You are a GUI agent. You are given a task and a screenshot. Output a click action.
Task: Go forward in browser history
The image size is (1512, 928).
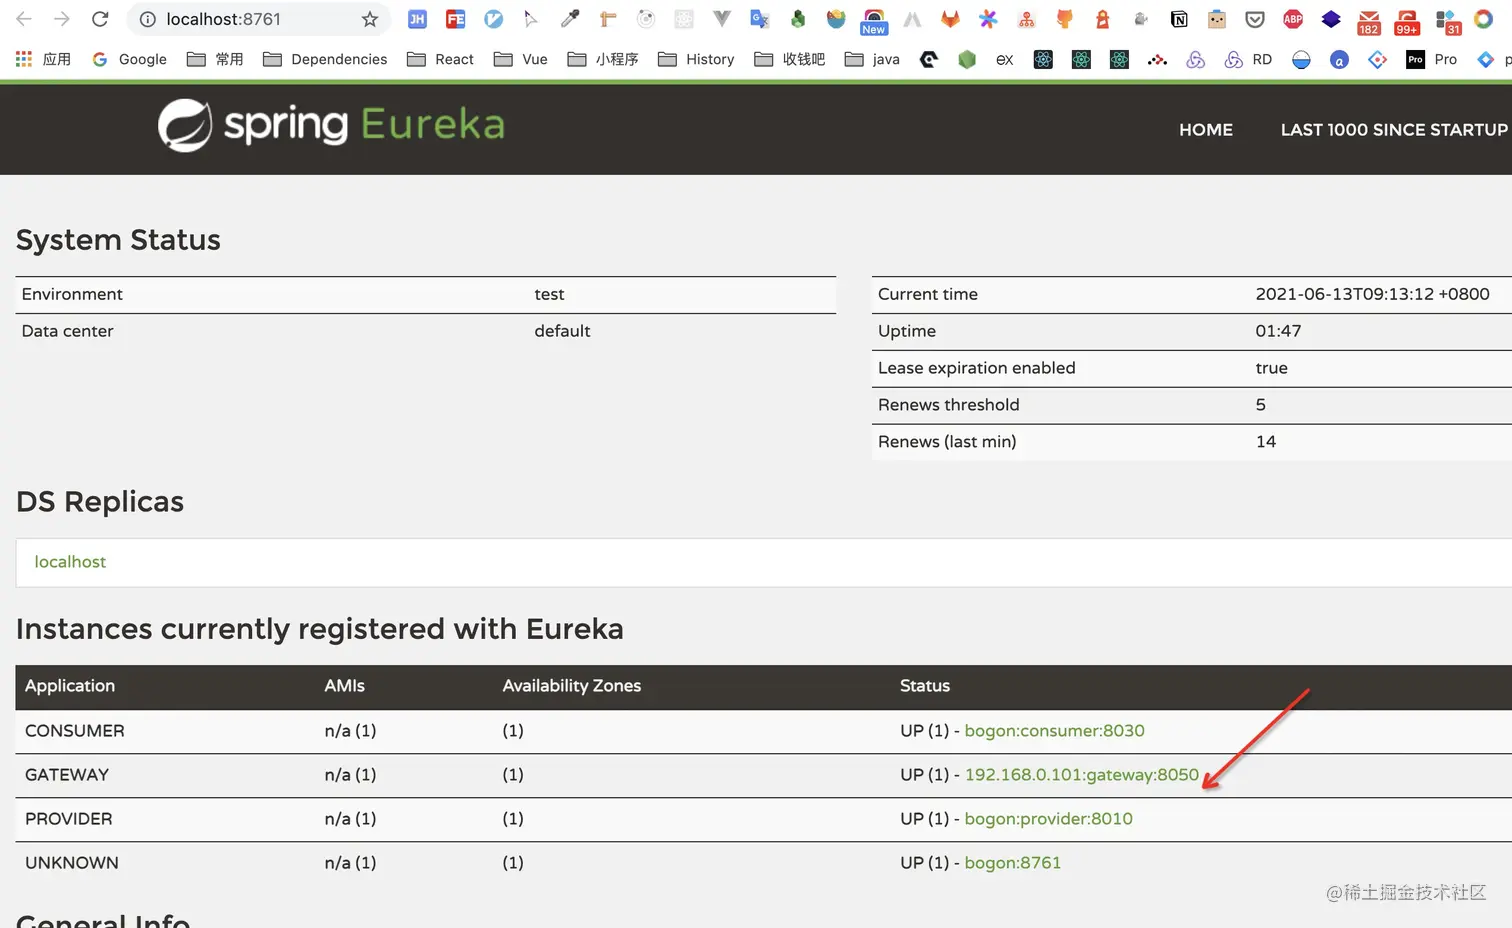click(x=62, y=19)
